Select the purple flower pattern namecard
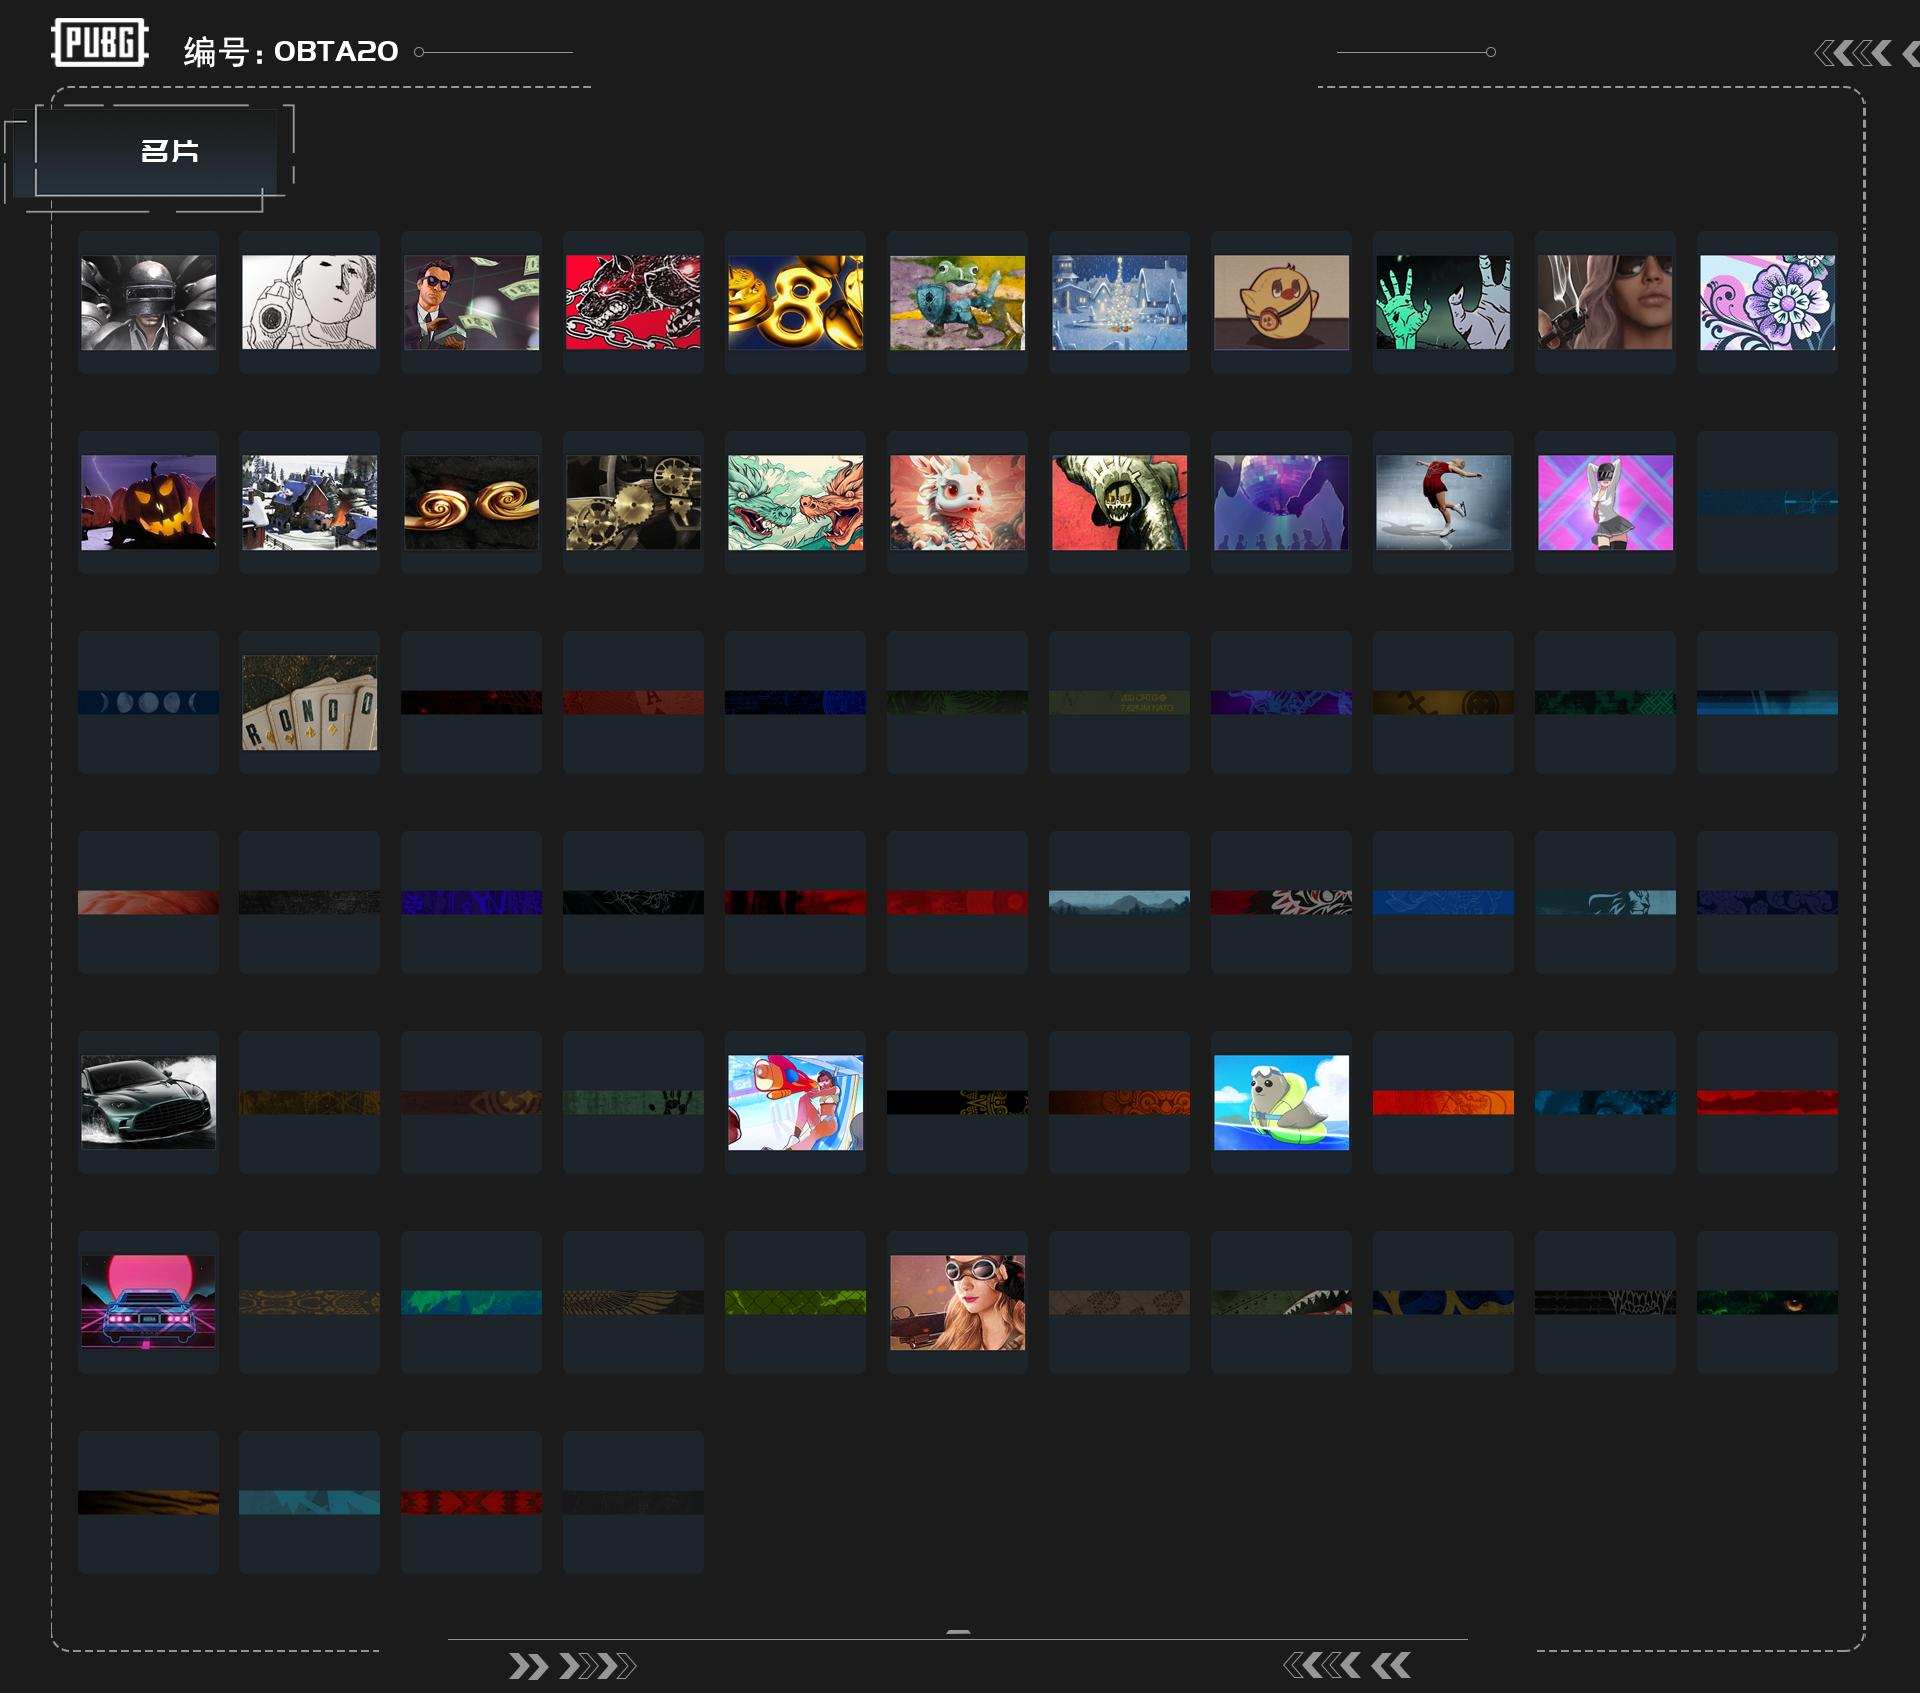Image resolution: width=1920 pixels, height=1693 pixels. 1767,302
